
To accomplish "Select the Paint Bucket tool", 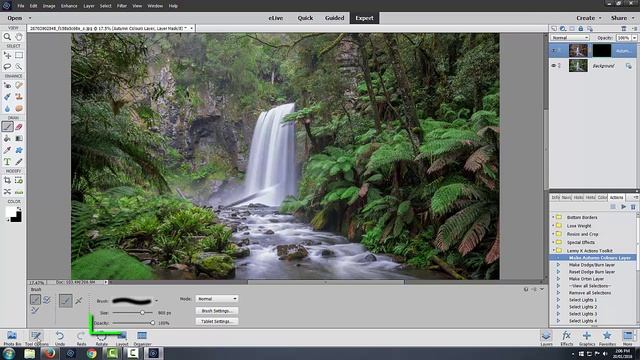I will point(7,138).
